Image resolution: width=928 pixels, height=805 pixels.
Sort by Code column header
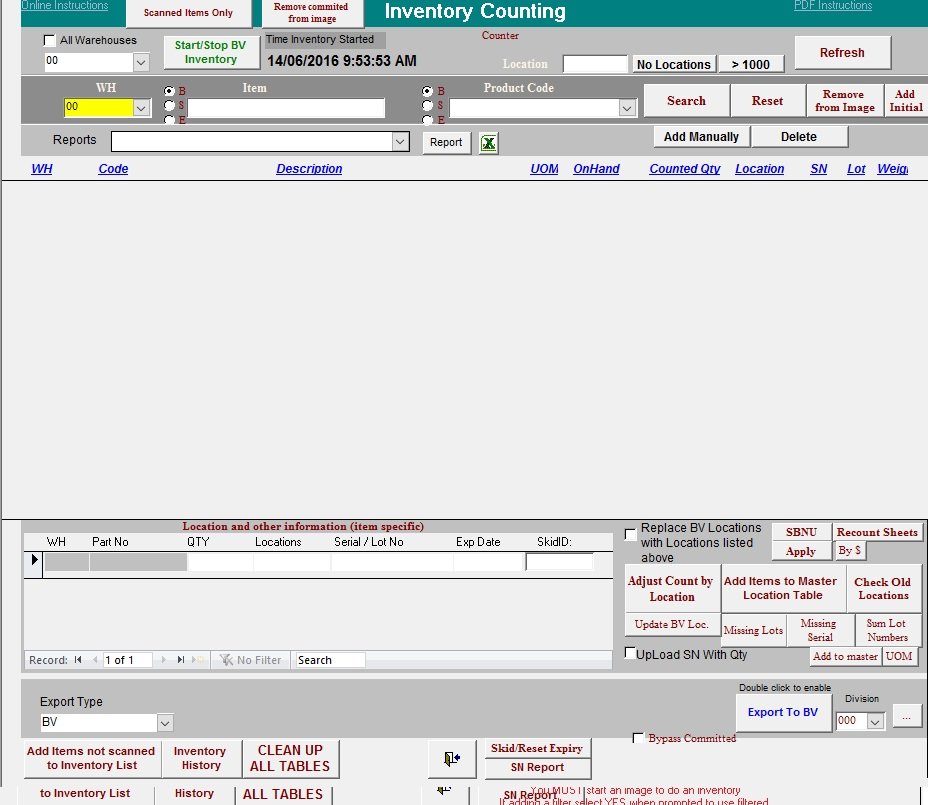(x=113, y=169)
